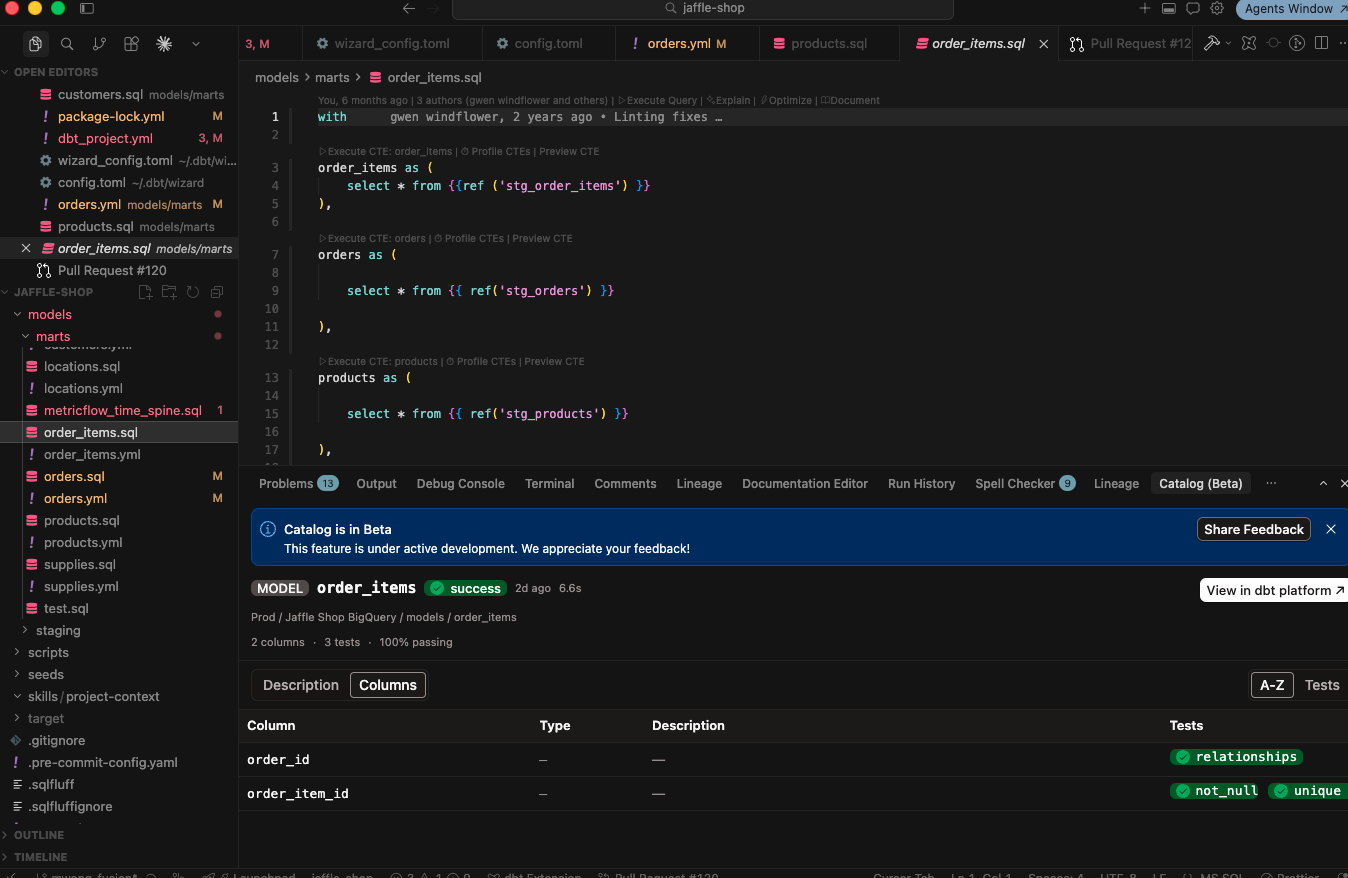Maximize panel with the up chevron

pos(1323,483)
